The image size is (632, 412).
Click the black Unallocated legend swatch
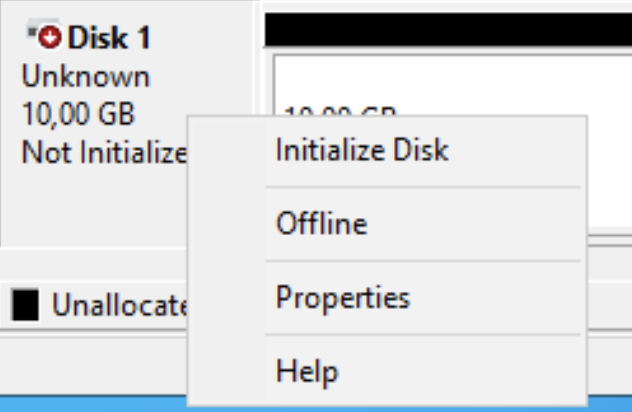click(24, 303)
